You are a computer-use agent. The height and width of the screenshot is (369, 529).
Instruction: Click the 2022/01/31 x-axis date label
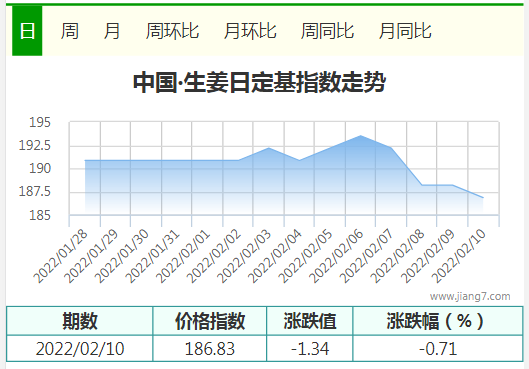coord(152,256)
